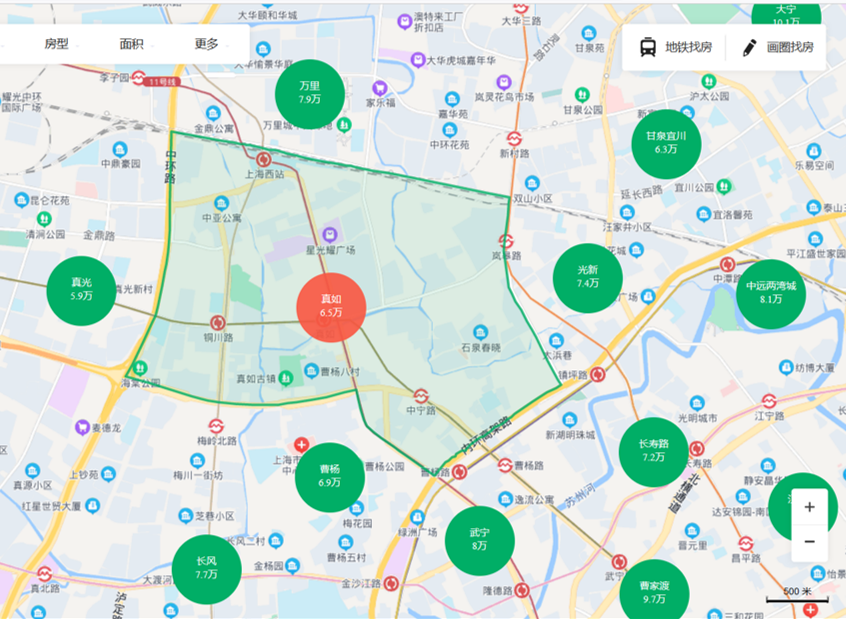The width and height of the screenshot is (846, 619).
Task: Click the 石泉春晓 residential building icon
Action: 481,332
